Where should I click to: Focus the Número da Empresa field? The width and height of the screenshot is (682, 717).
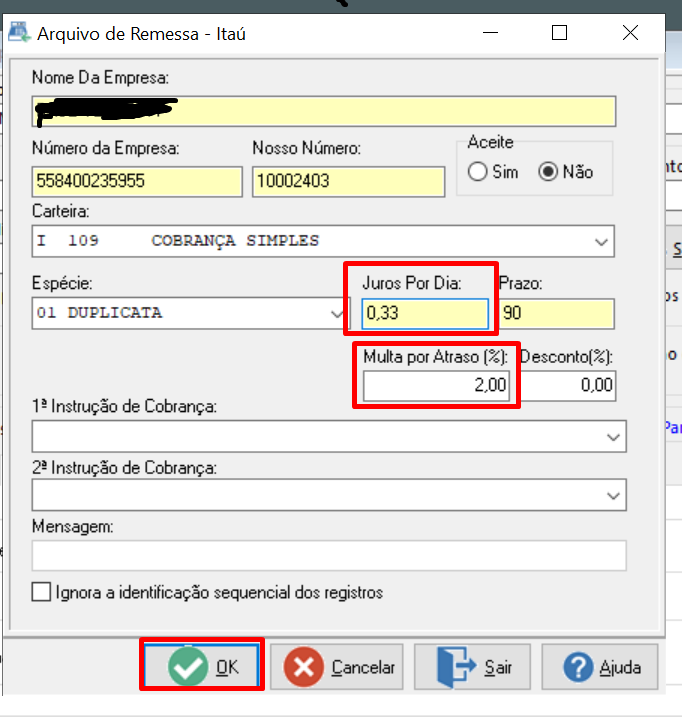coord(137,182)
